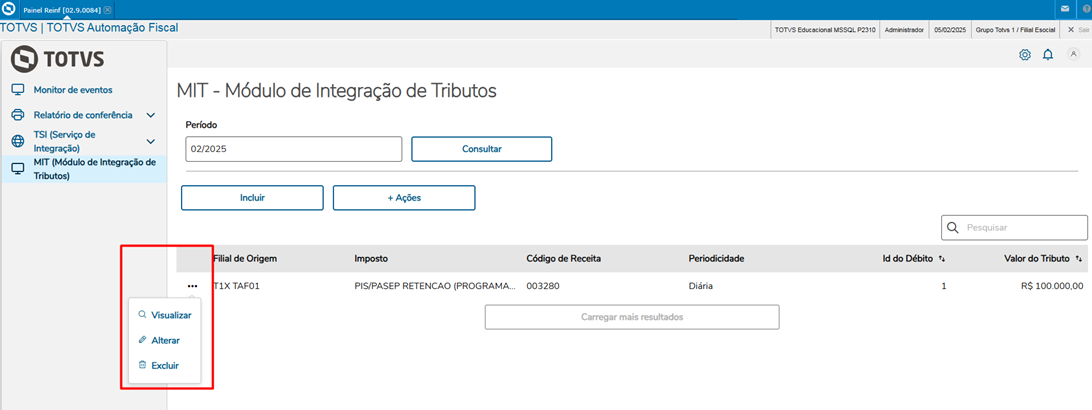Focus the Pesquisar search field
Screen dimensions: 1092x410
coord(1014,228)
